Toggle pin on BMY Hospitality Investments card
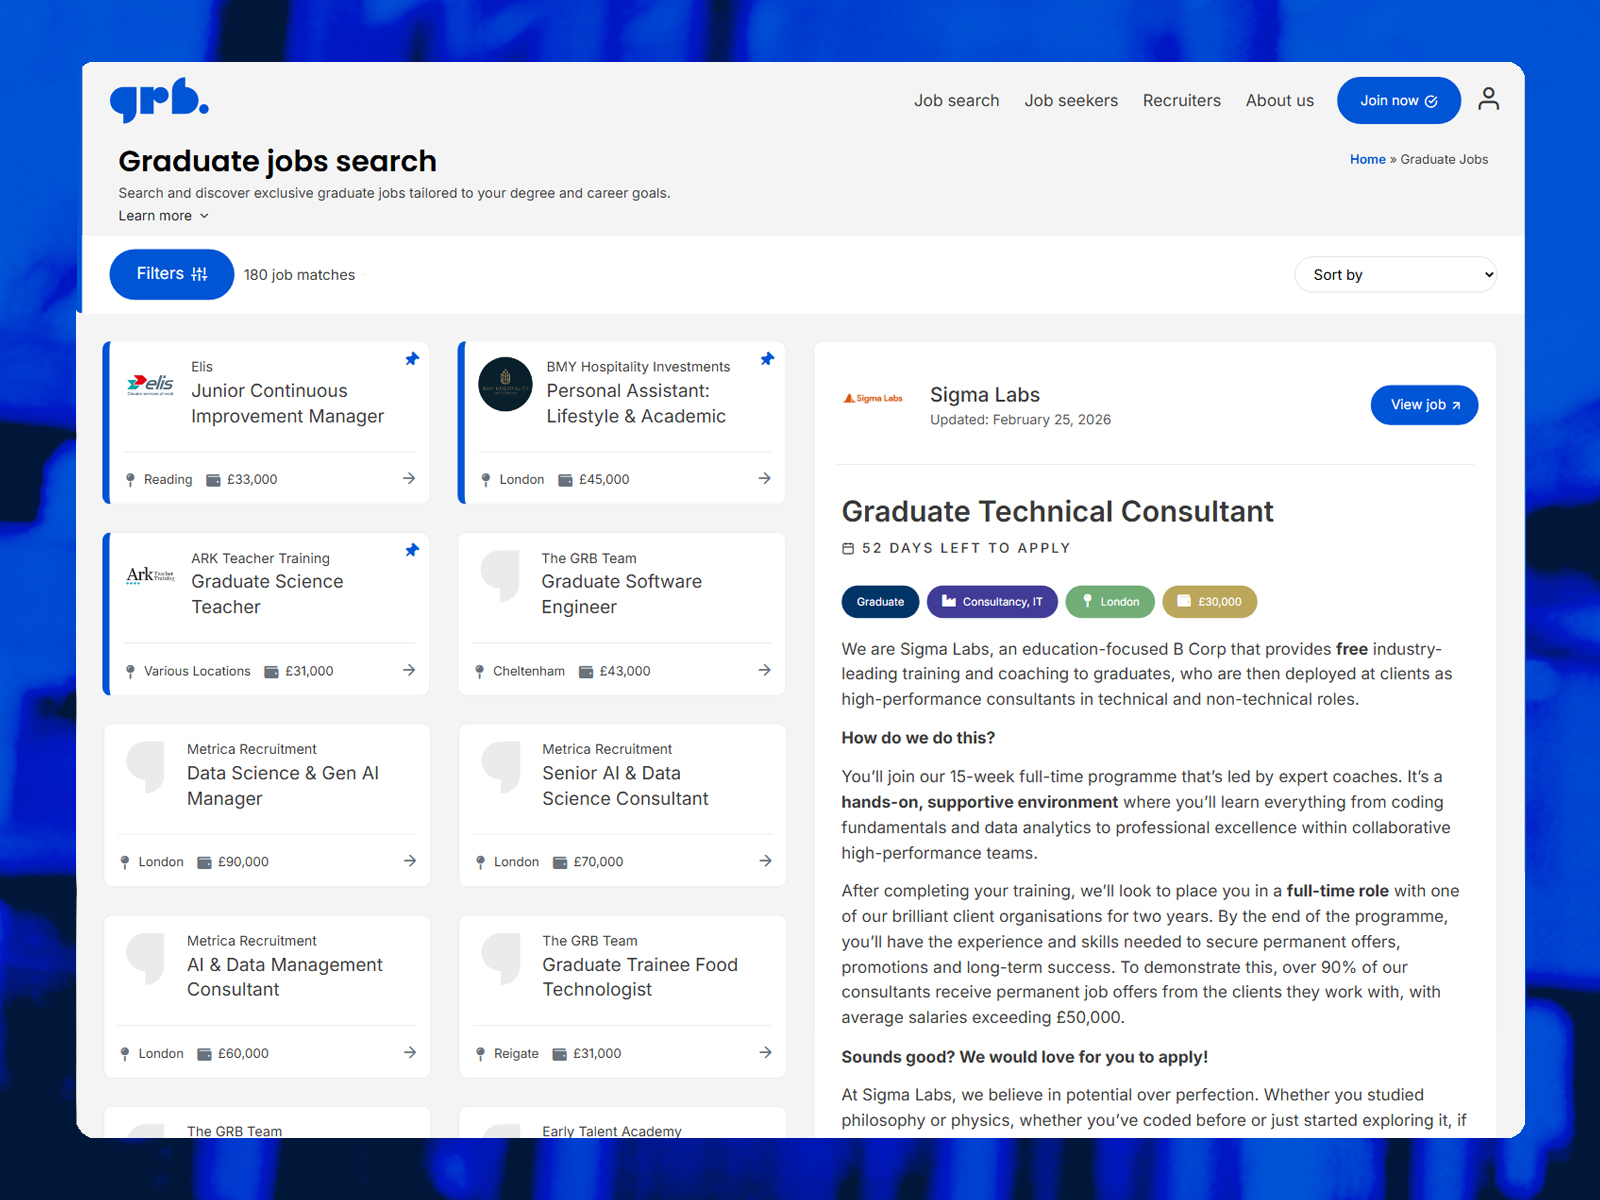Image resolution: width=1600 pixels, height=1200 pixels. [x=767, y=359]
